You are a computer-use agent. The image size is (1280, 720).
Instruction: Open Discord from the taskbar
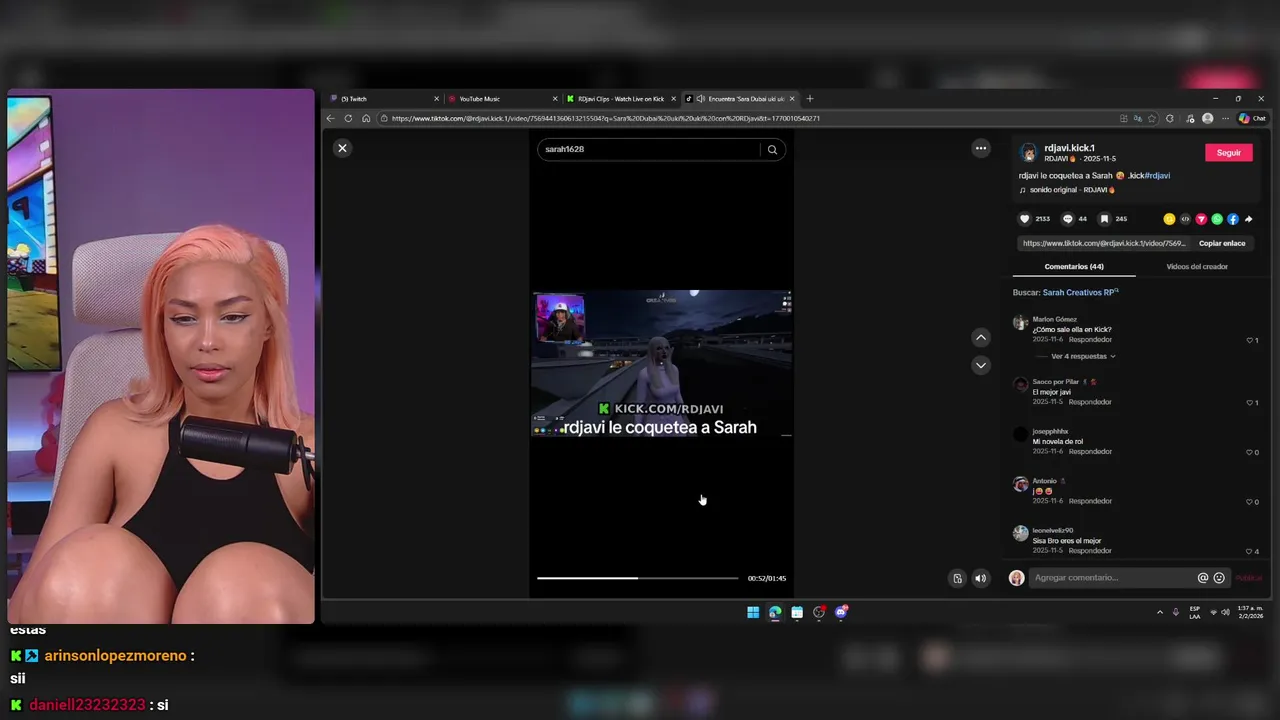click(841, 613)
